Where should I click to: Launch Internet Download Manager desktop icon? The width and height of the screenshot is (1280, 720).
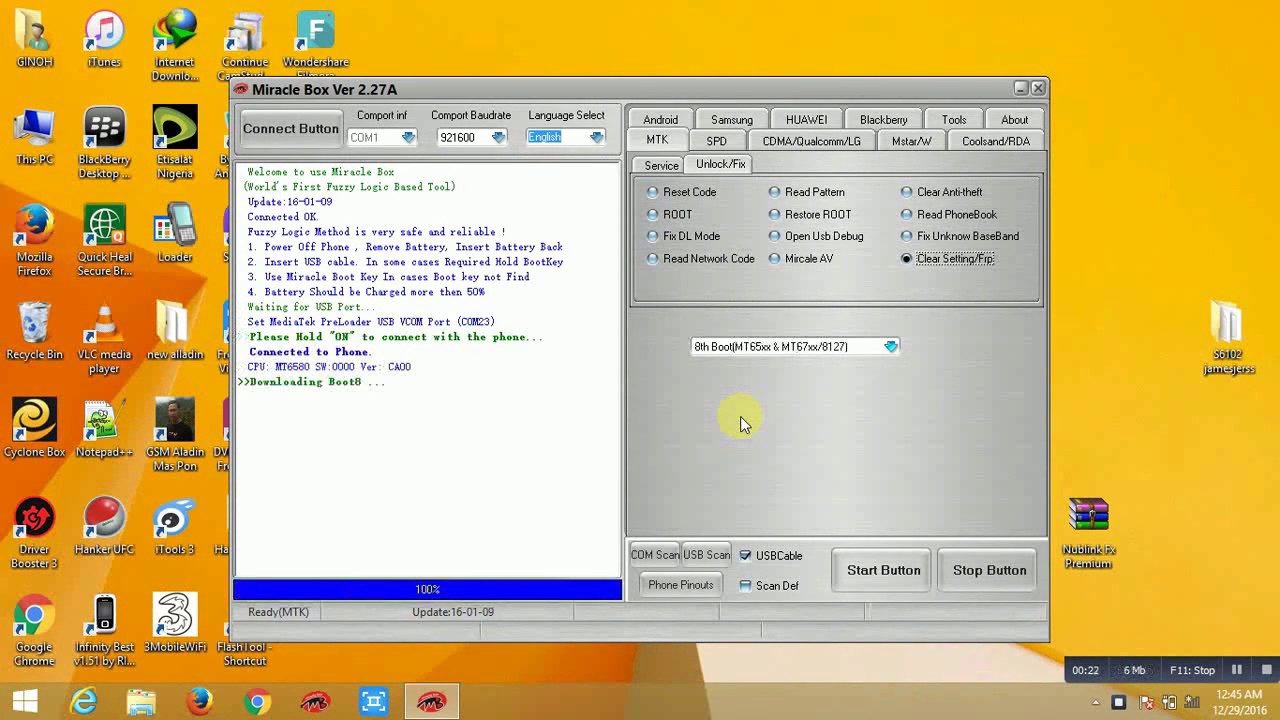point(175,46)
